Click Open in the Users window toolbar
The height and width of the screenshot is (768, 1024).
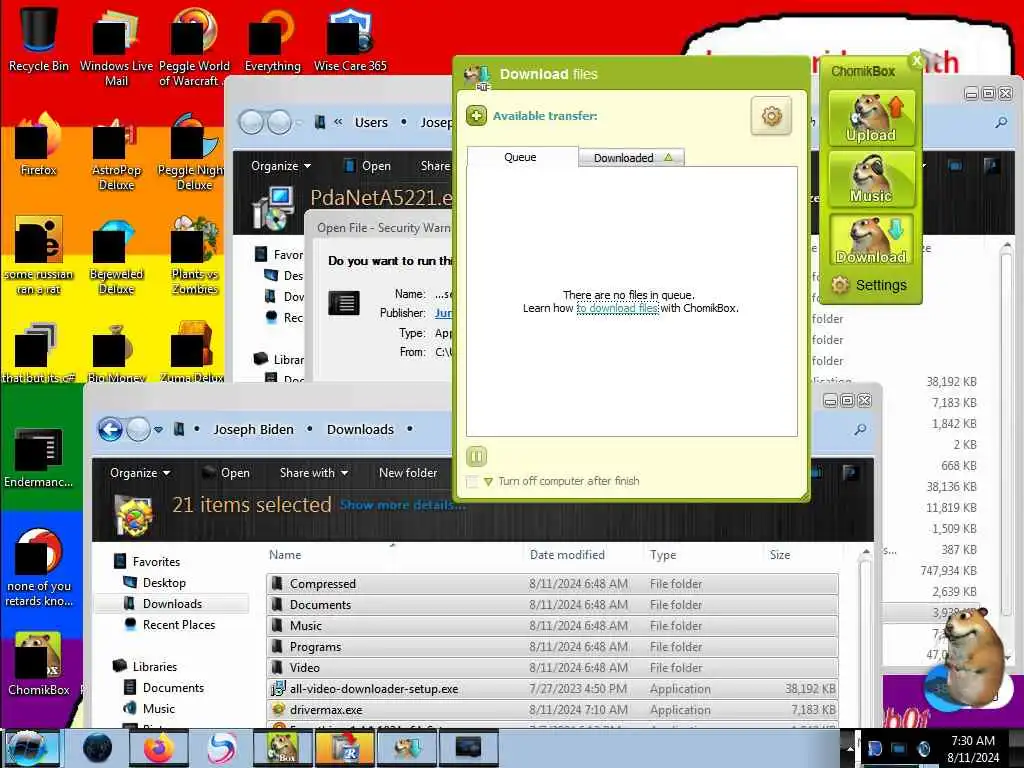click(368, 166)
